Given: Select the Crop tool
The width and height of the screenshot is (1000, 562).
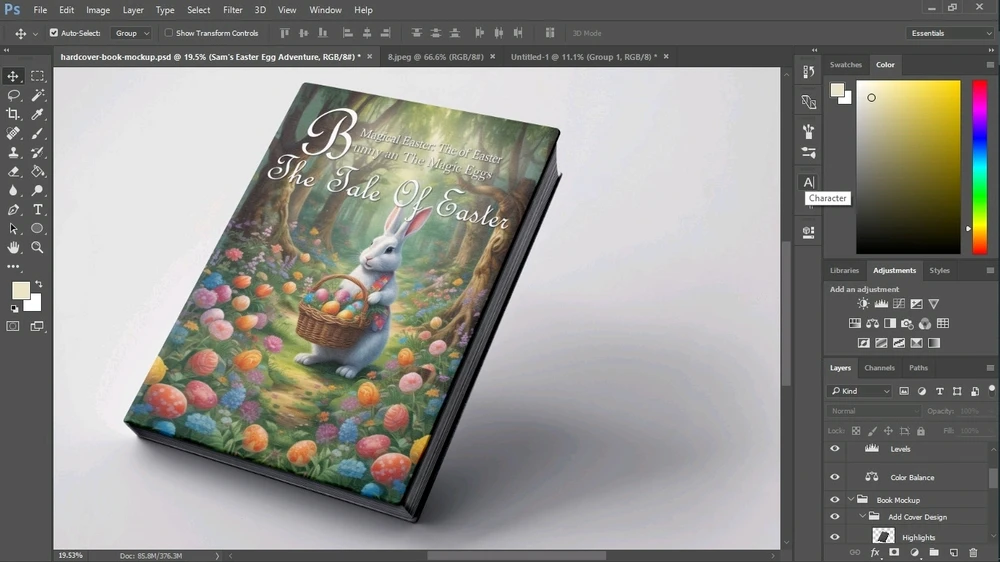Looking at the screenshot, I should click(x=13, y=114).
